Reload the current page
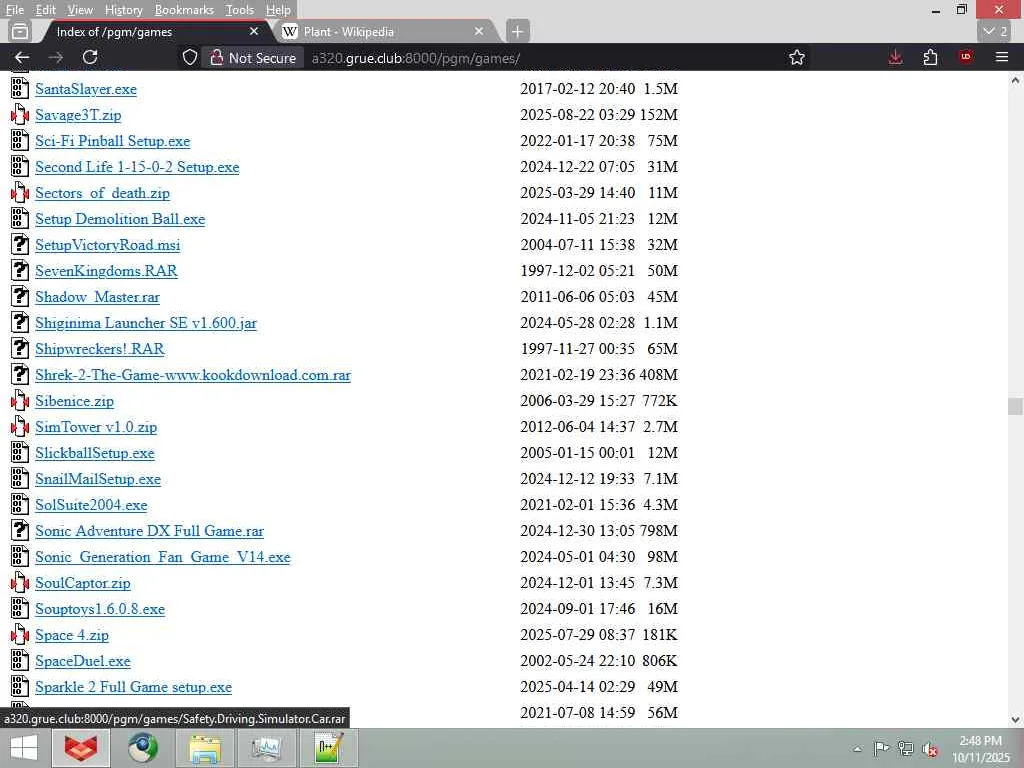The width and height of the screenshot is (1024, 768). coord(90,57)
